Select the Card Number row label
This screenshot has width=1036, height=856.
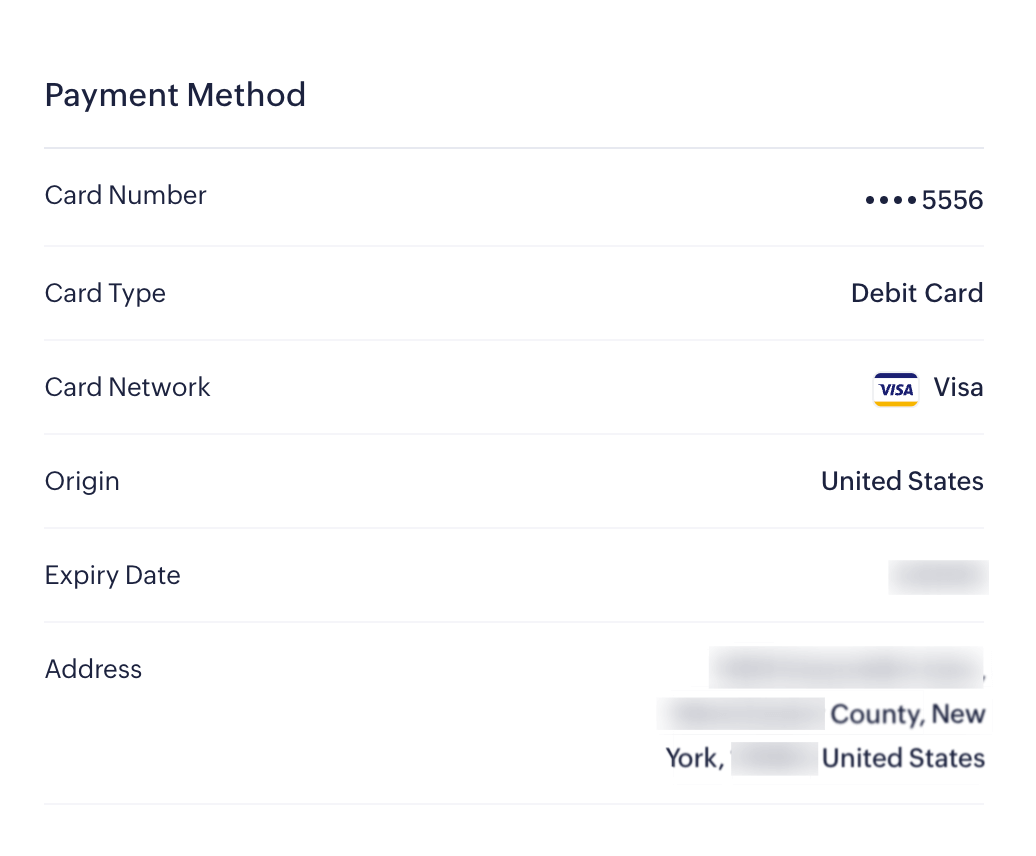tap(125, 195)
